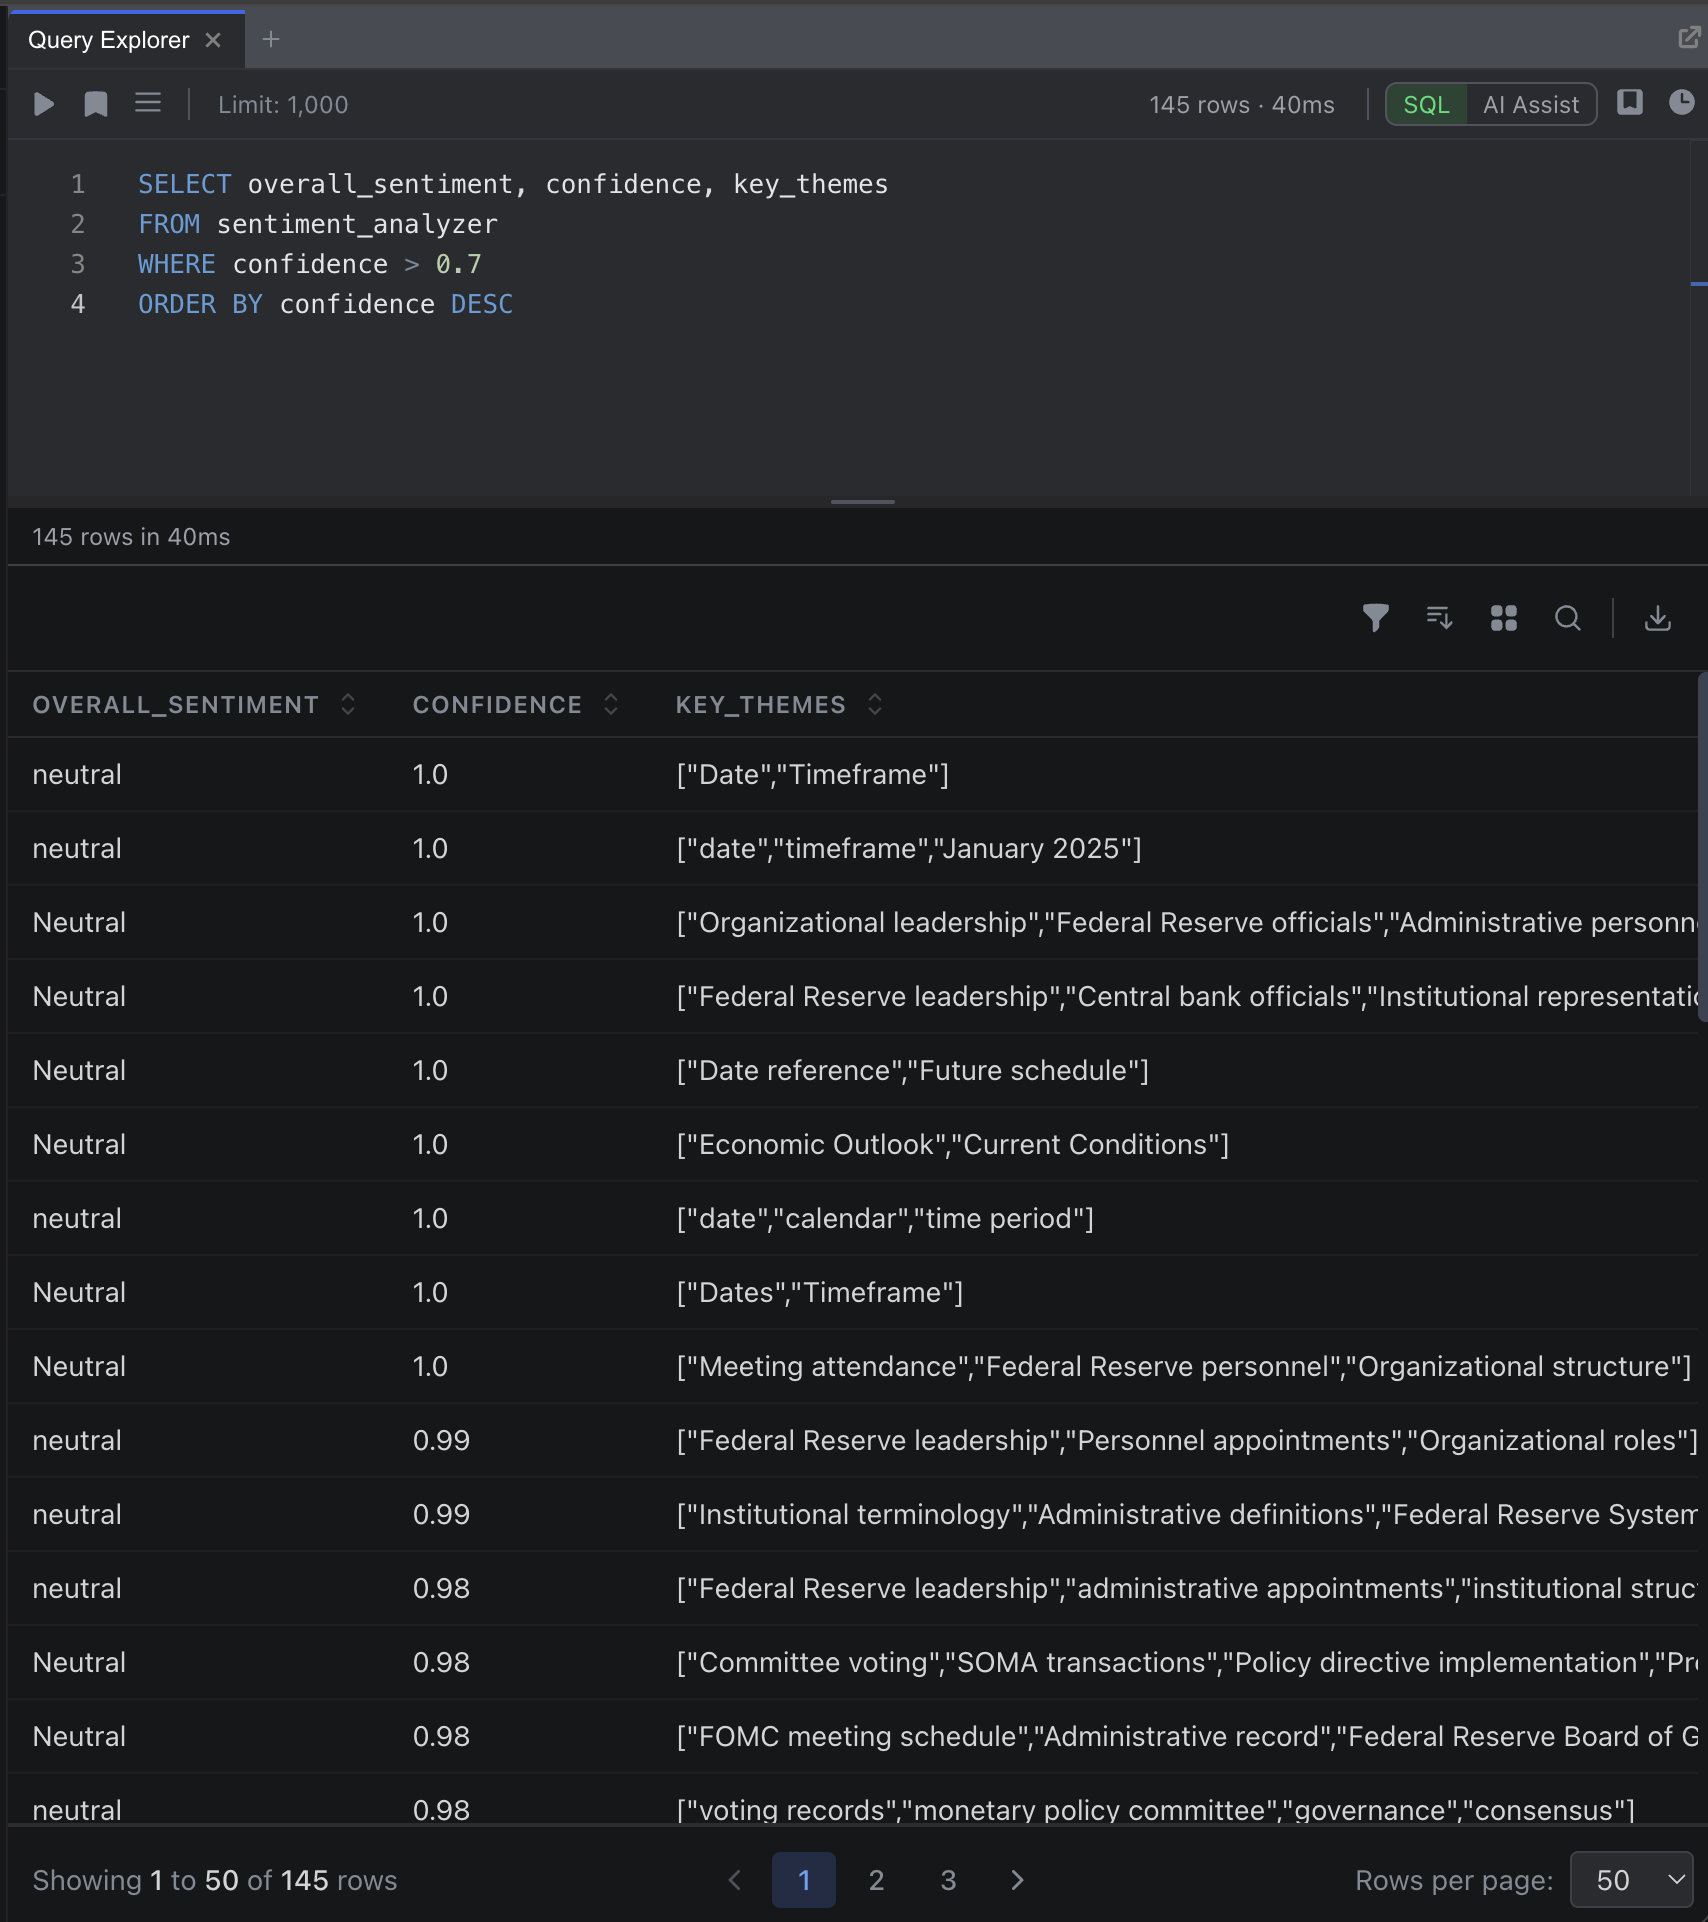Select cell ["Date","Timeframe"]
Viewport: 1708px width, 1922px height.
pyautogui.click(x=812, y=775)
